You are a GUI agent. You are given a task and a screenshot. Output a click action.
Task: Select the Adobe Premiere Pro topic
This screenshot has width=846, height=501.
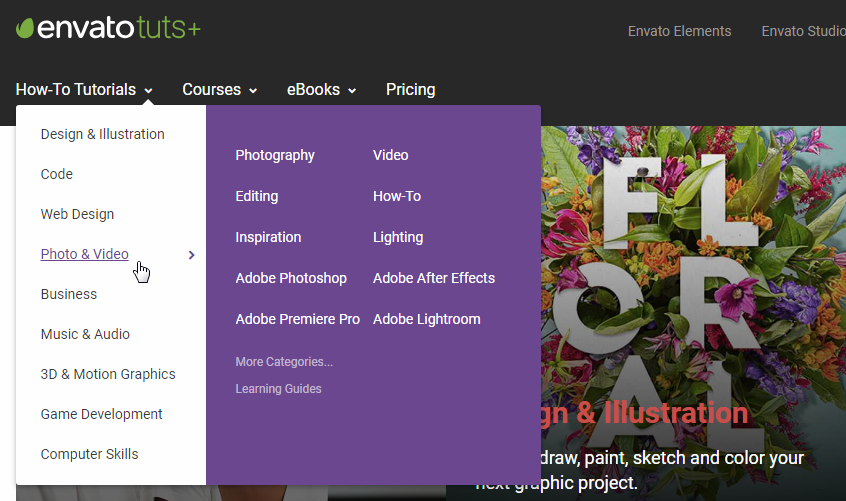(x=297, y=319)
